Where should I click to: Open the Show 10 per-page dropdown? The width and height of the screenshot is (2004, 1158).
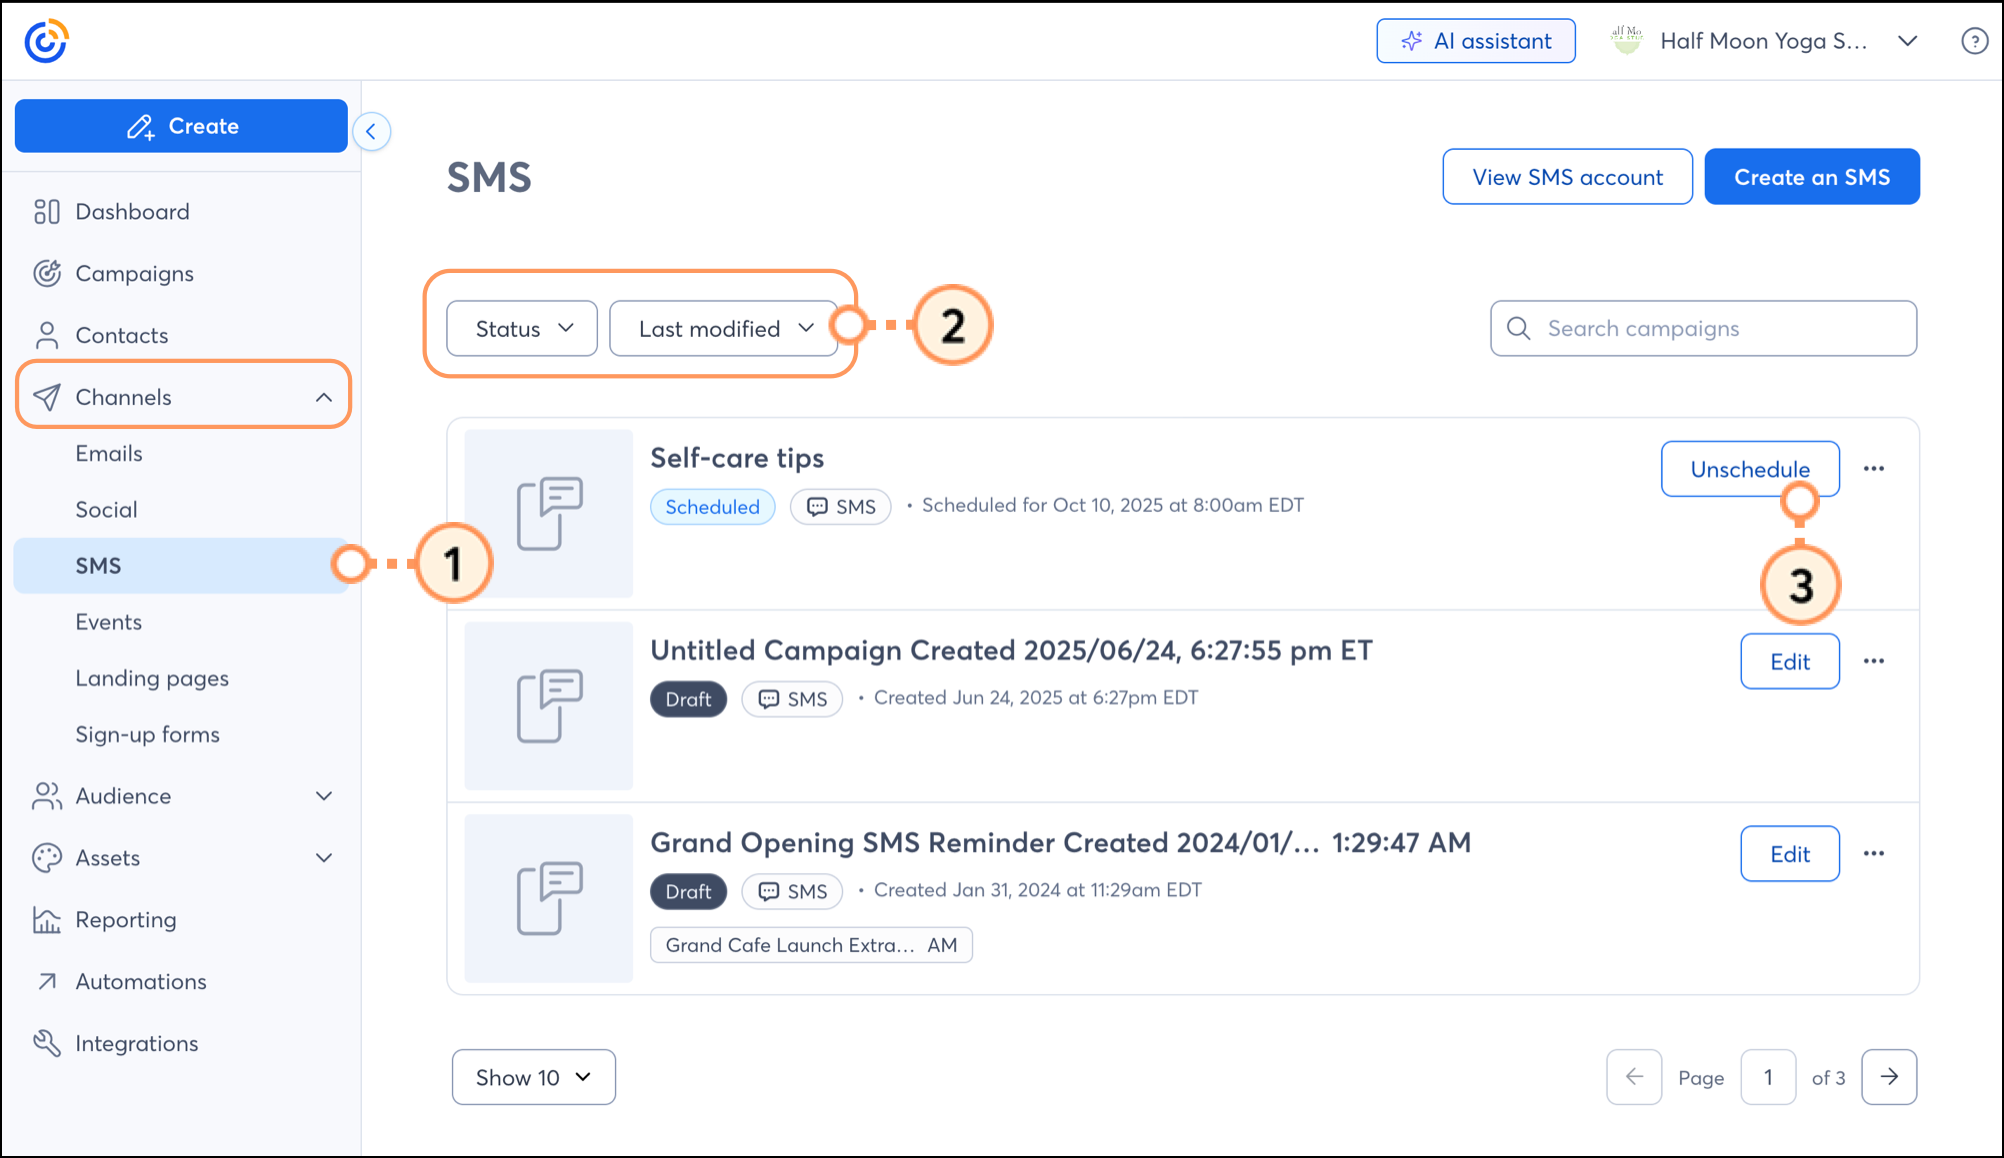point(533,1077)
